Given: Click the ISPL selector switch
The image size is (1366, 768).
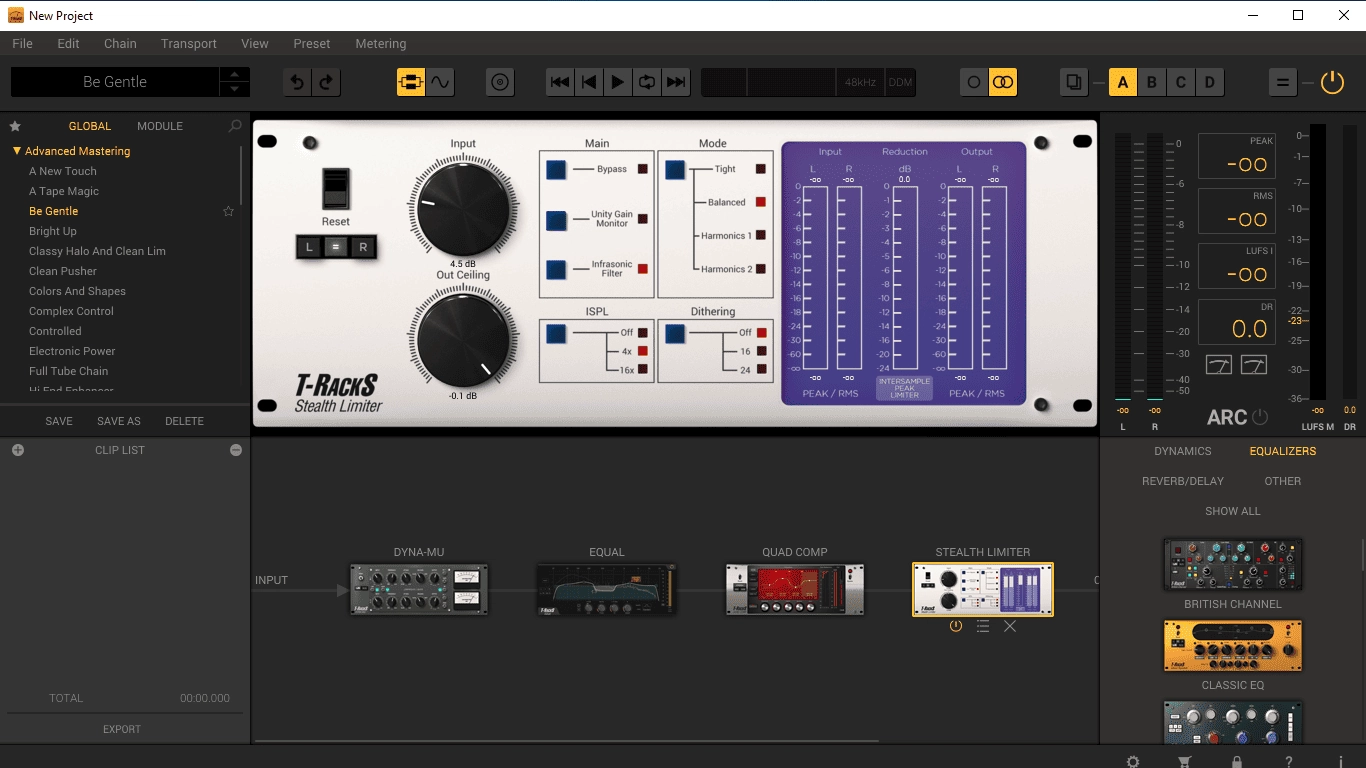Looking at the screenshot, I should click(556, 334).
